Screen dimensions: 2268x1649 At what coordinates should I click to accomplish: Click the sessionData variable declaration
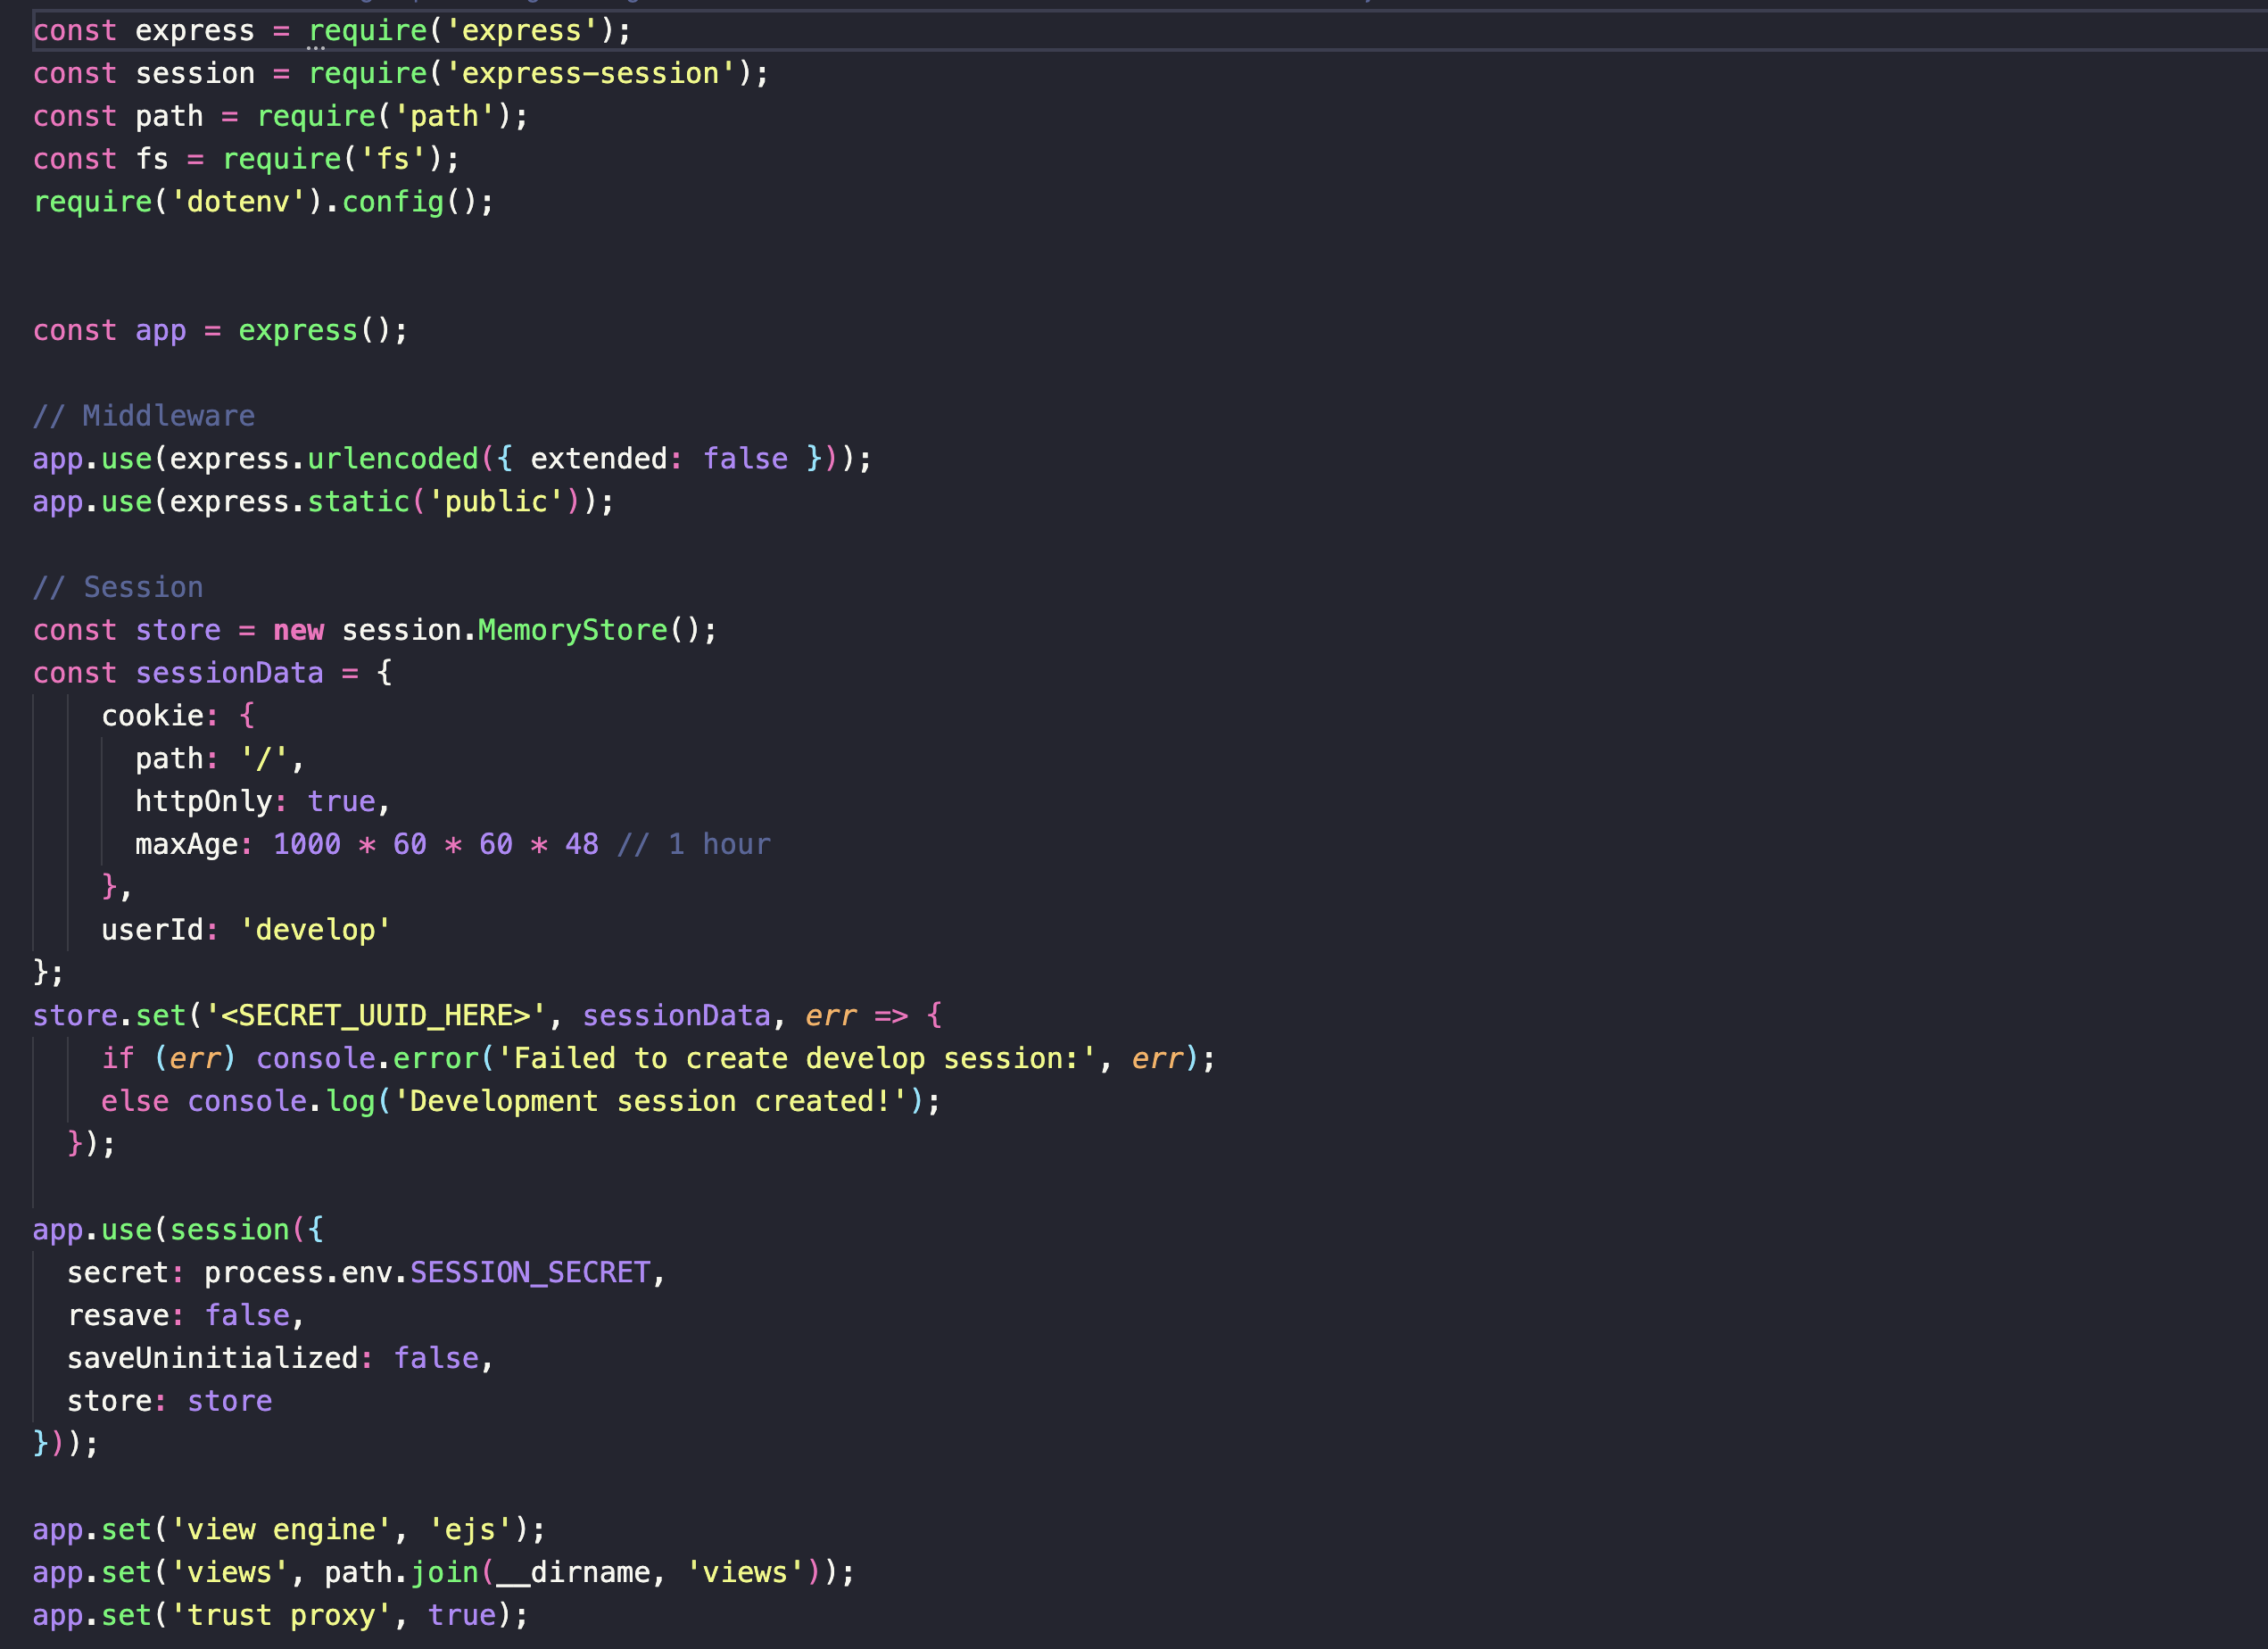click(x=229, y=673)
